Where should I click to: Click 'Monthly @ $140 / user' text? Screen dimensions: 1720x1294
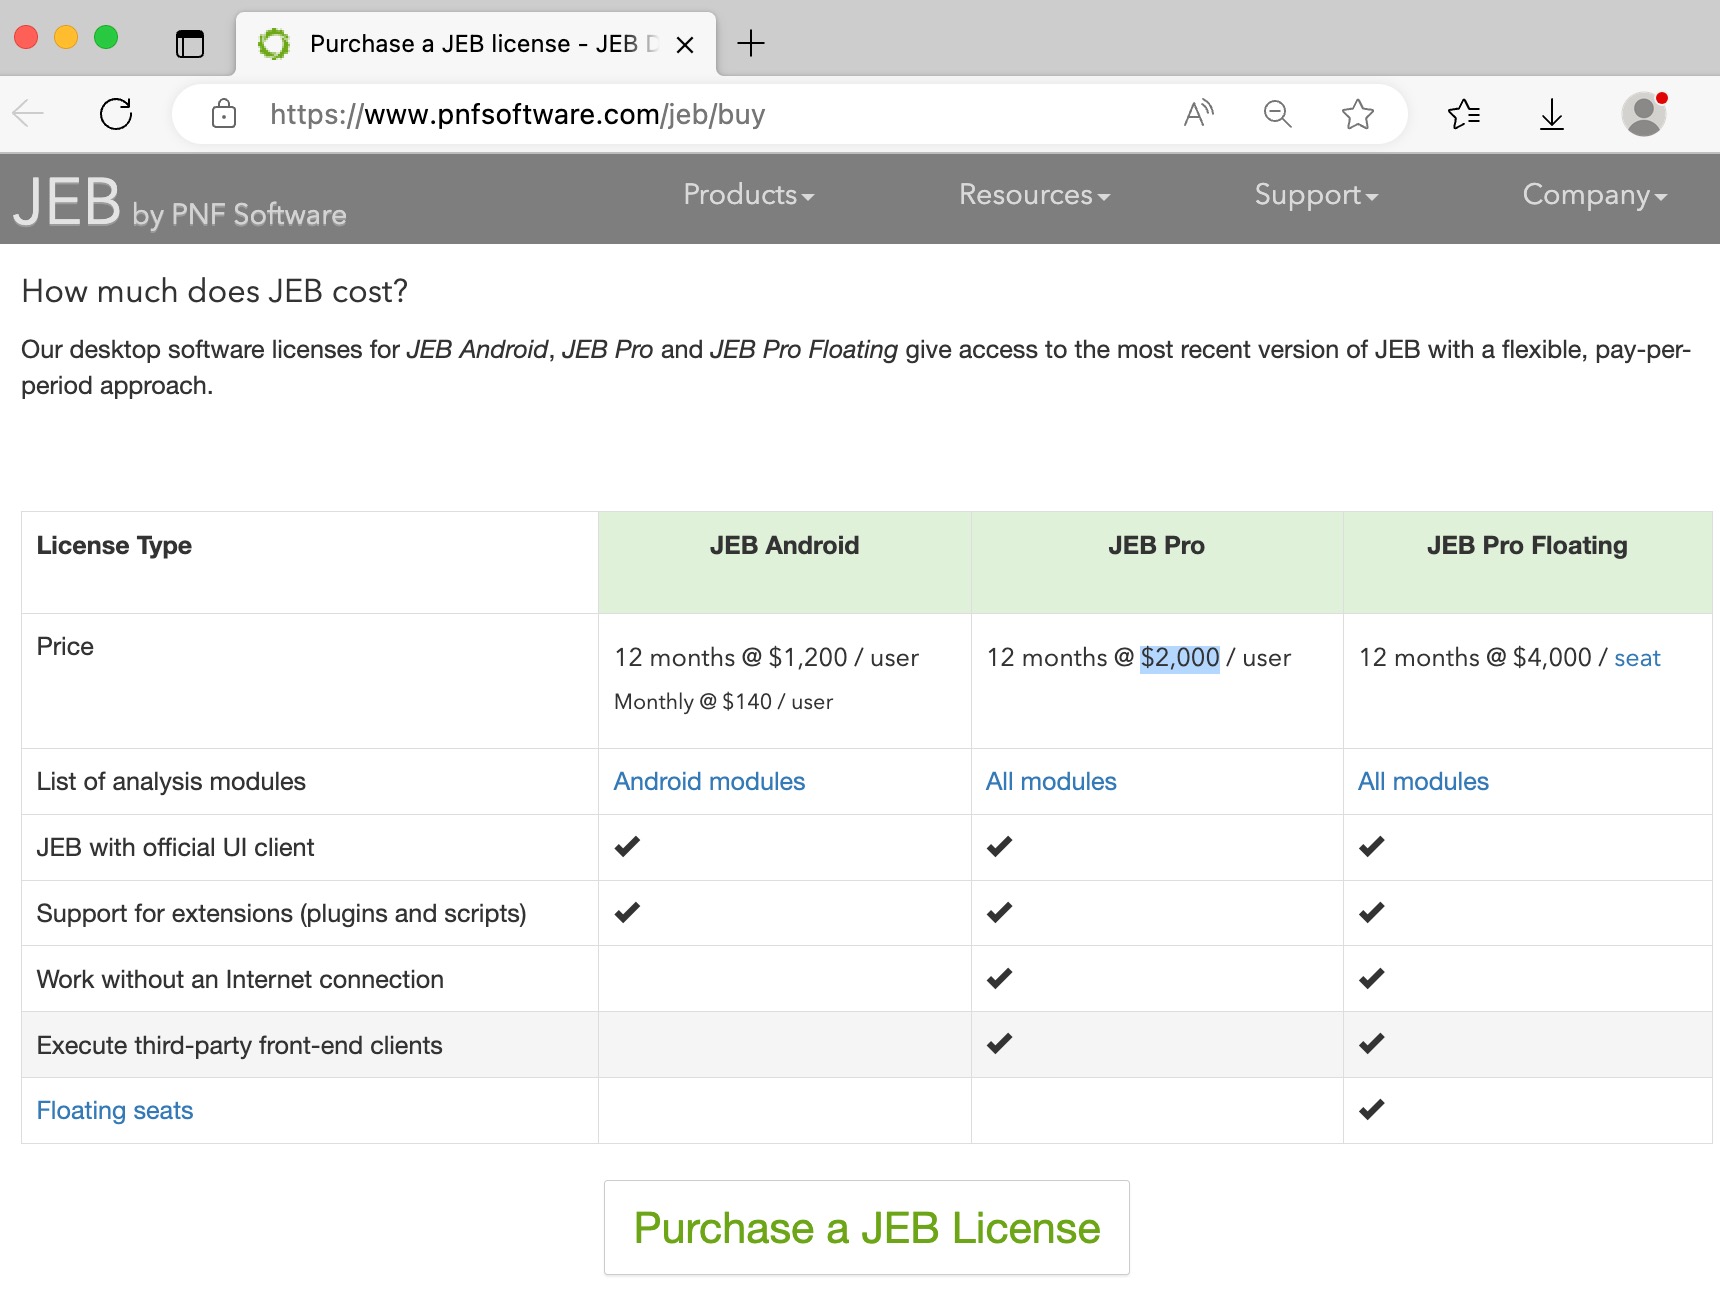[x=723, y=702]
